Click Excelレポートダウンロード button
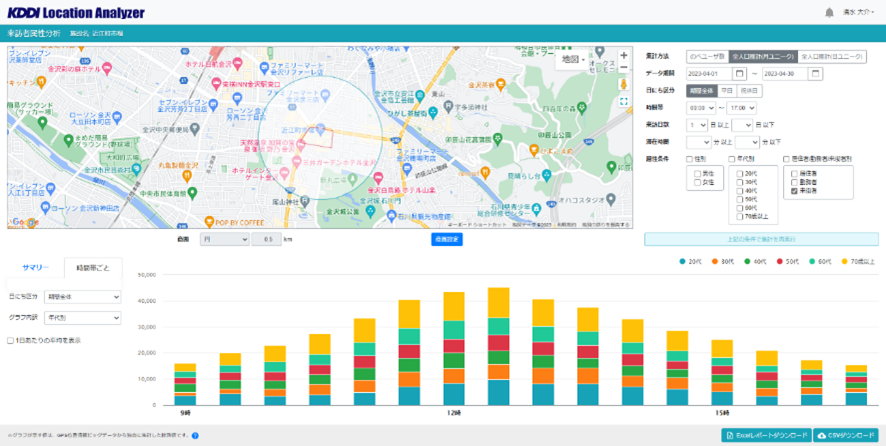This screenshot has width=886, height=446. 766,435
